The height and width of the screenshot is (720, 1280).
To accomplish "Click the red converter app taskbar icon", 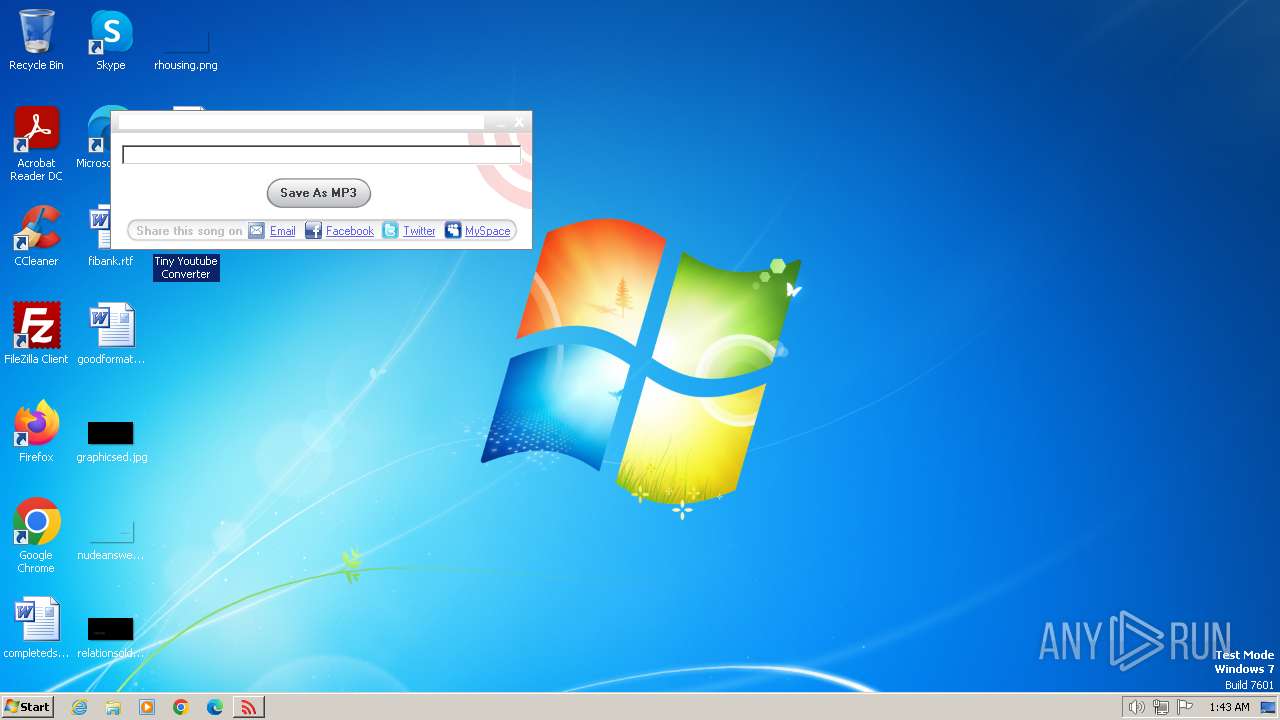I will pos(248,707).
